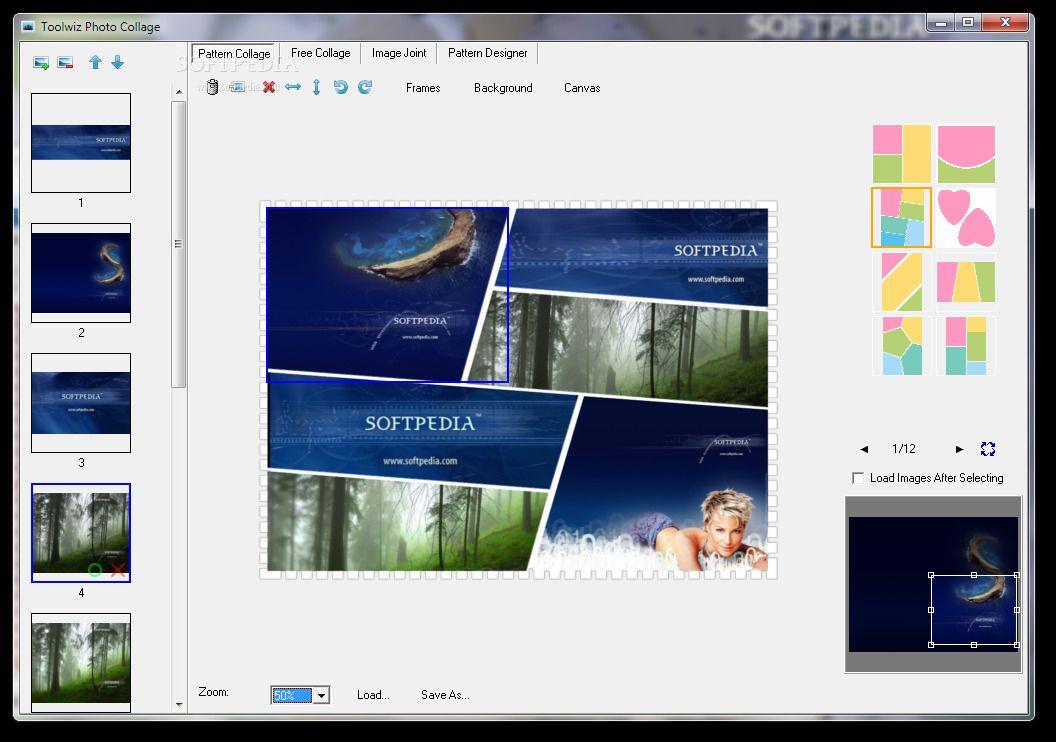Screen dimensions: 1056x742
Task: Click the trash can icon in toolbar
Action: (212, 87)
